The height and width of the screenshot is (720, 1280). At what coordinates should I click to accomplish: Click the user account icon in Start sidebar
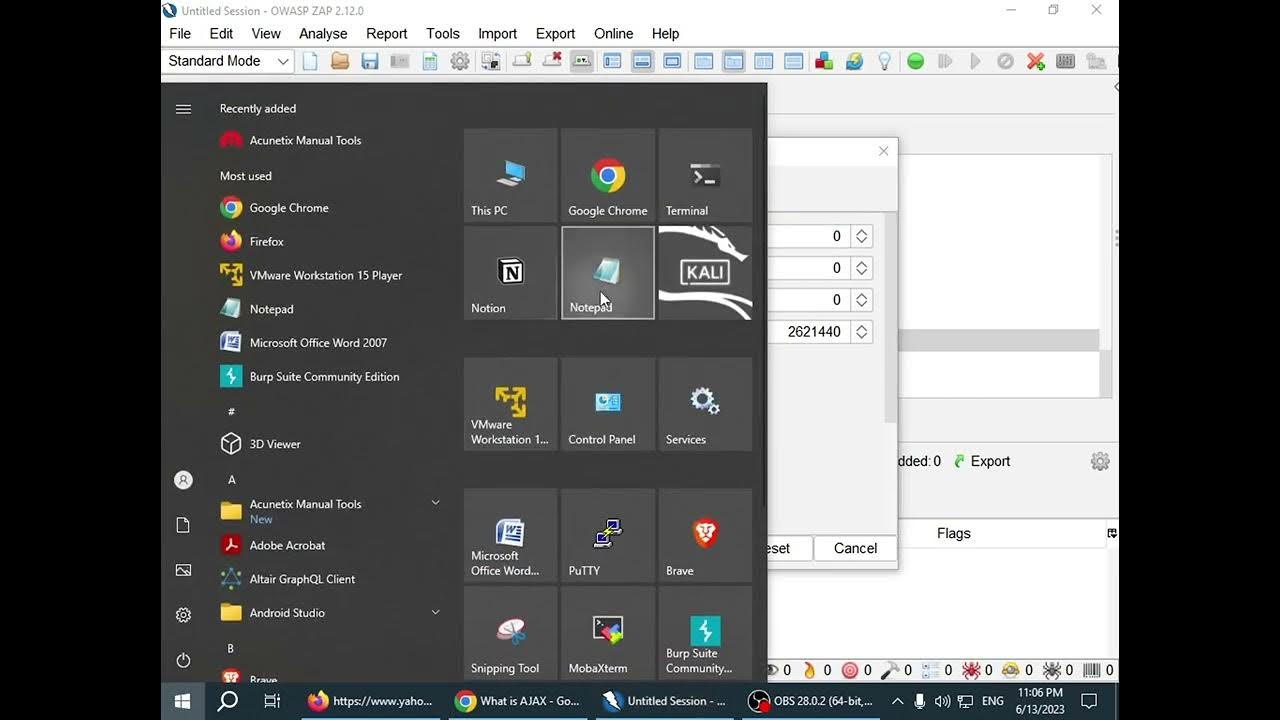point(183,480)
